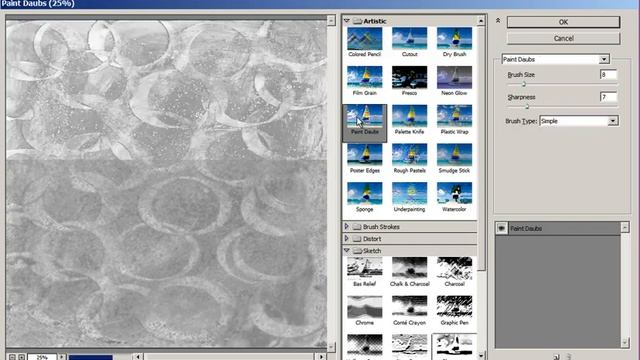Open the Brush Type dropdown
The image size is (640, 360).
tap(613, 121)
